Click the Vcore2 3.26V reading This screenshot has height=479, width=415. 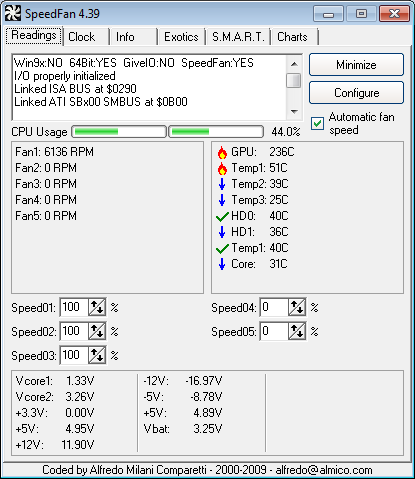[55, 397]
